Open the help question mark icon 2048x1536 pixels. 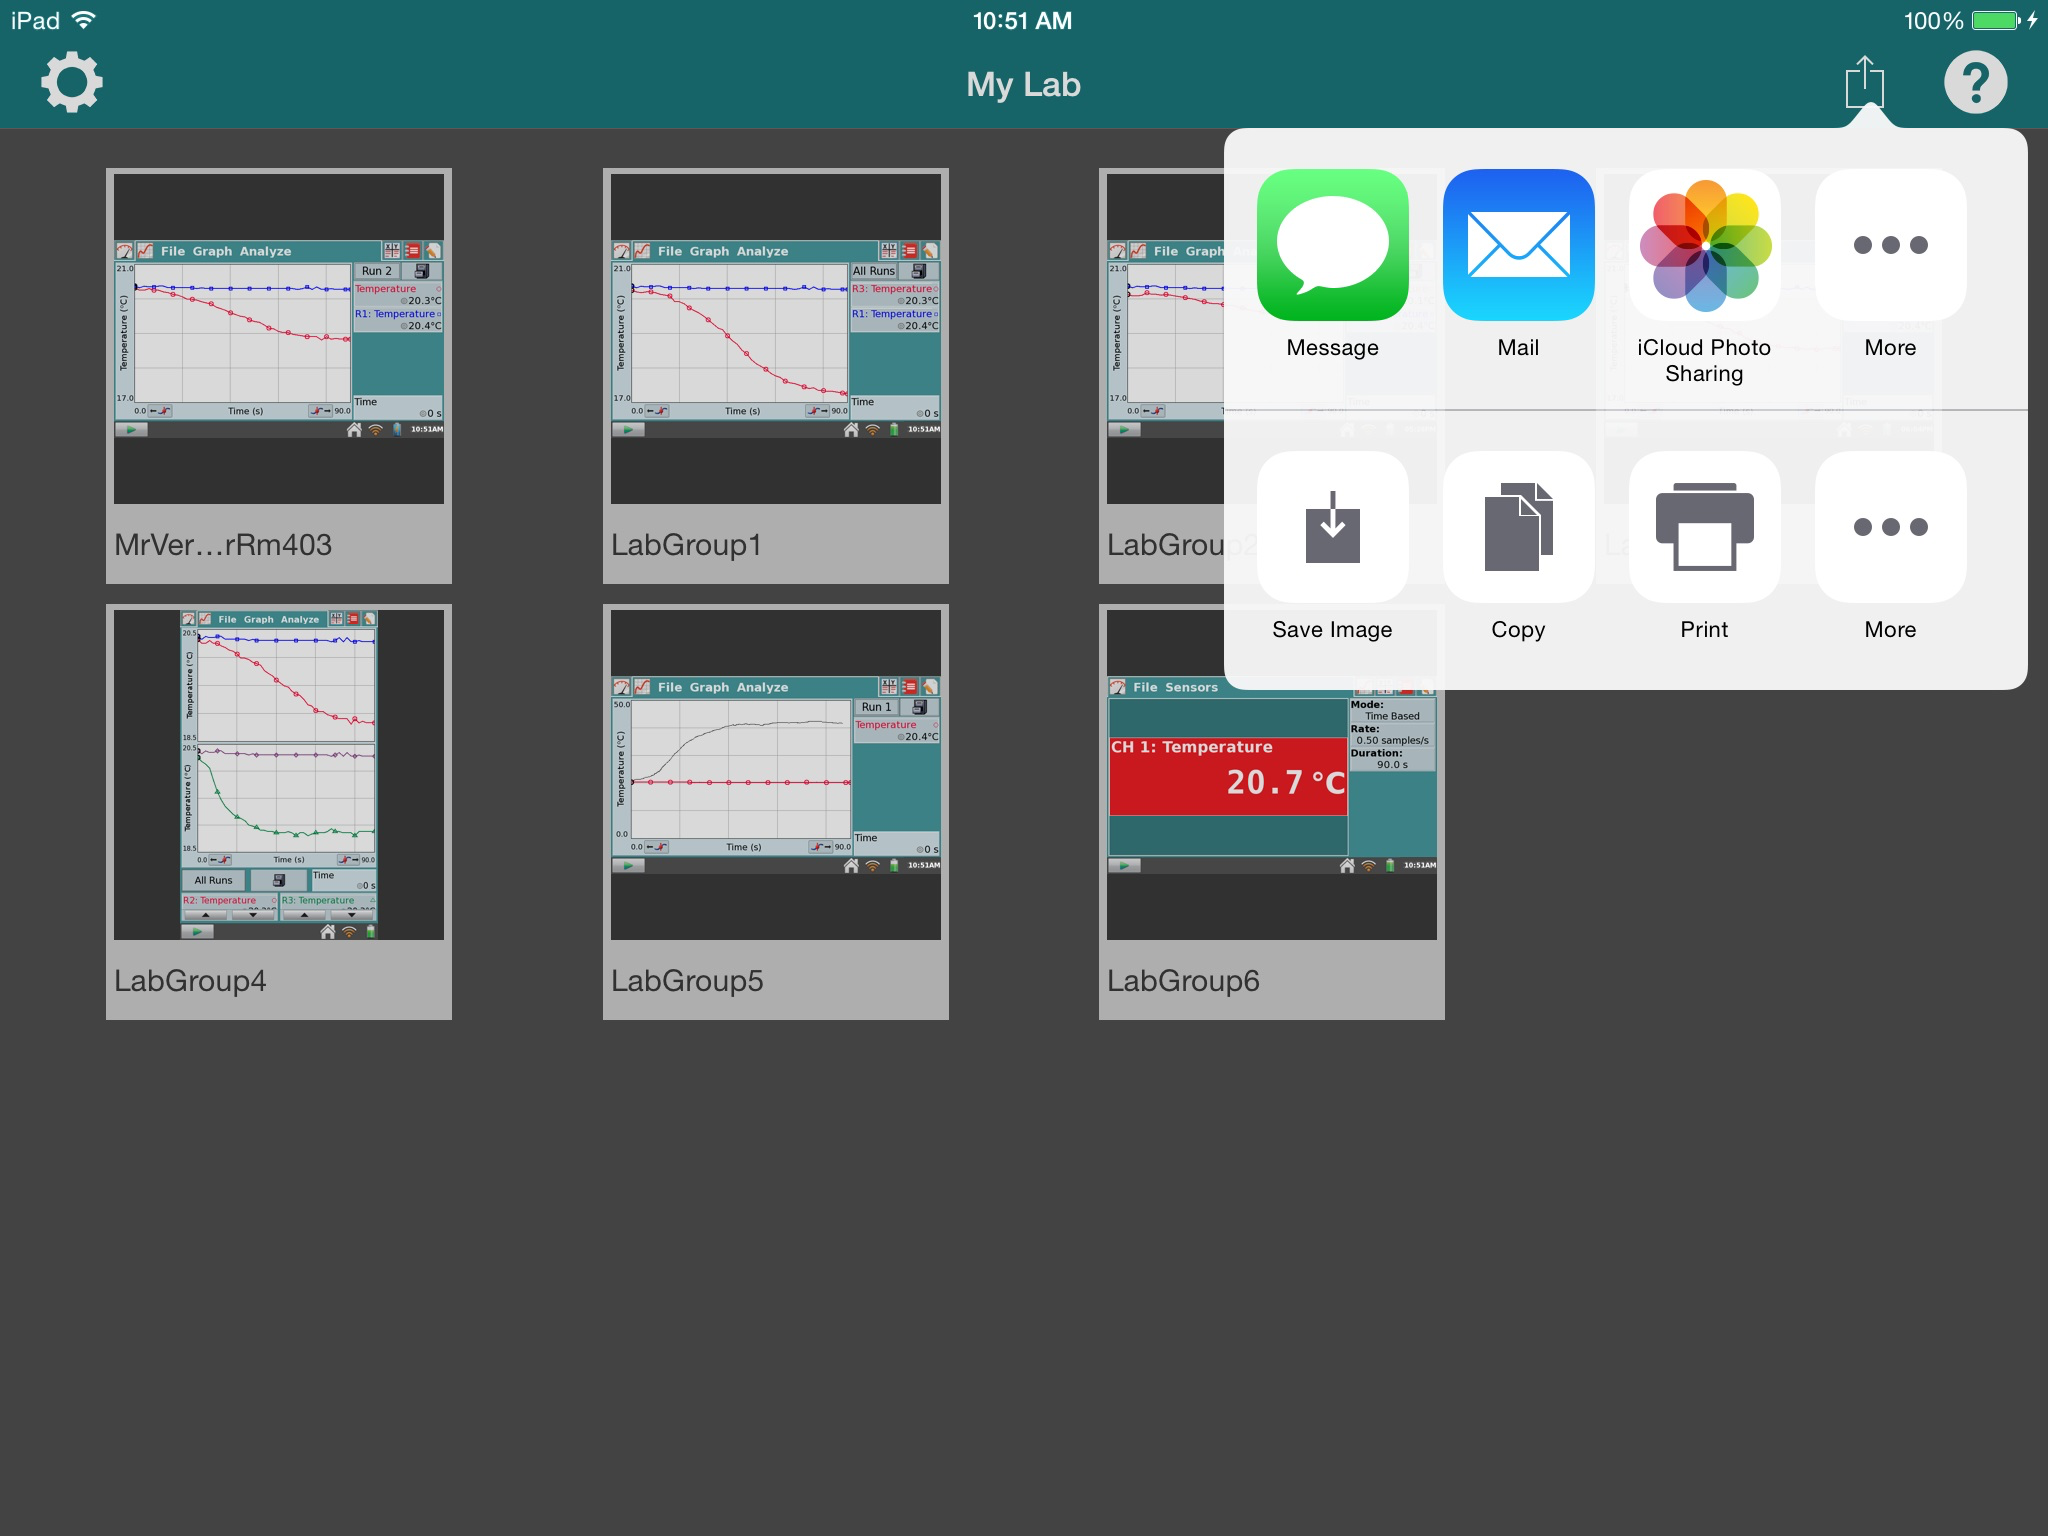(x=1975, y=83)
